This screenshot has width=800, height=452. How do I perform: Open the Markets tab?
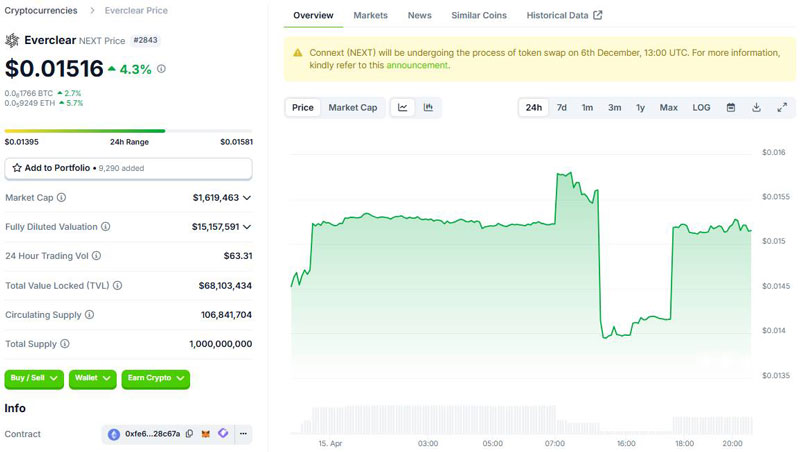[370, 15]
